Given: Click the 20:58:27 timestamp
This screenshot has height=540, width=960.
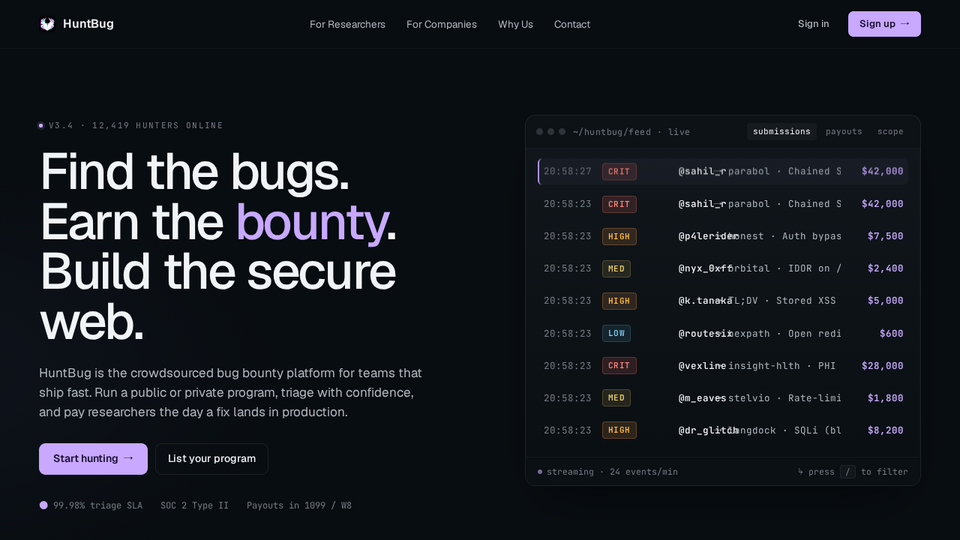Looking at the screenshot, I should tap(568, 171).
